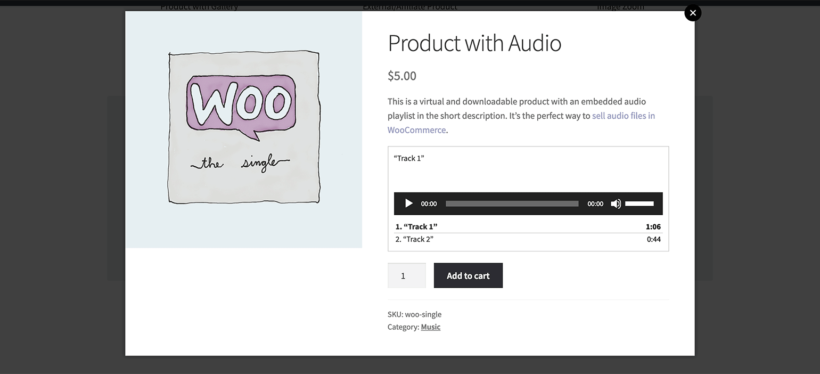This screenshot has width=820, height=374.
Task: Select "Track 2" in the playlist
Action: coord(414,239)
